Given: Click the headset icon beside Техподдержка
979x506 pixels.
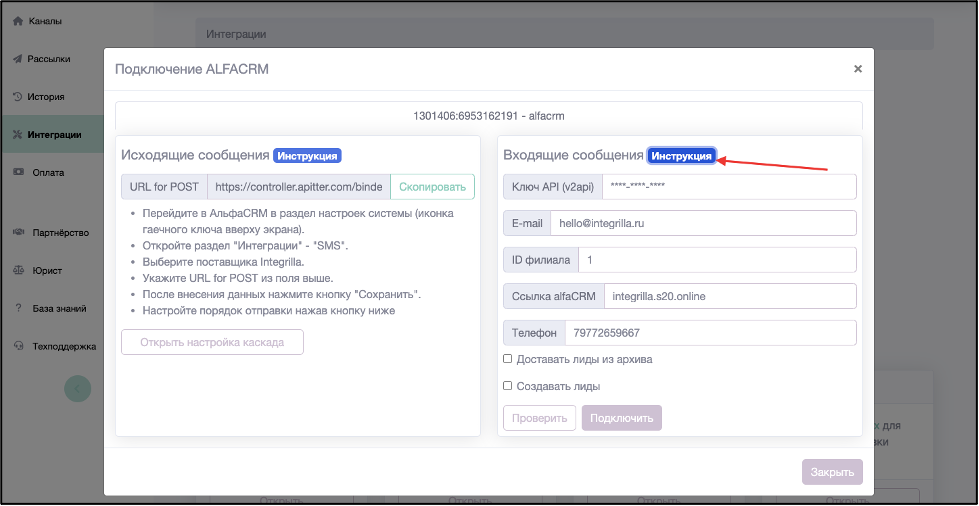Looking at the screenshot, I should (x=19, y=346).
